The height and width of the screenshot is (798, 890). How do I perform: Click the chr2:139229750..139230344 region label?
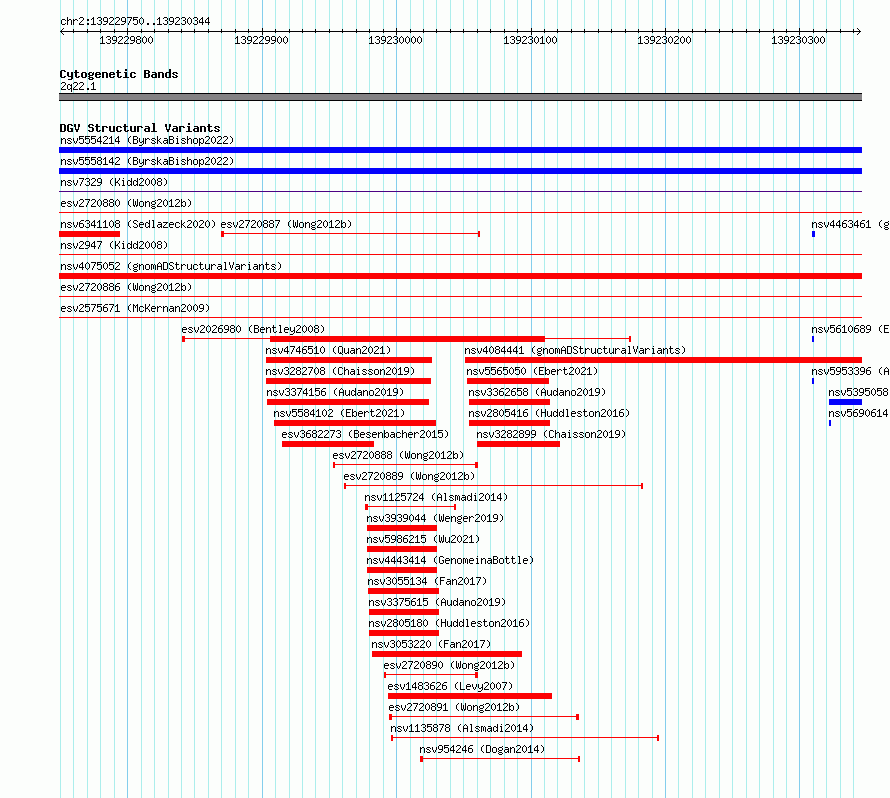click(135, 21)
